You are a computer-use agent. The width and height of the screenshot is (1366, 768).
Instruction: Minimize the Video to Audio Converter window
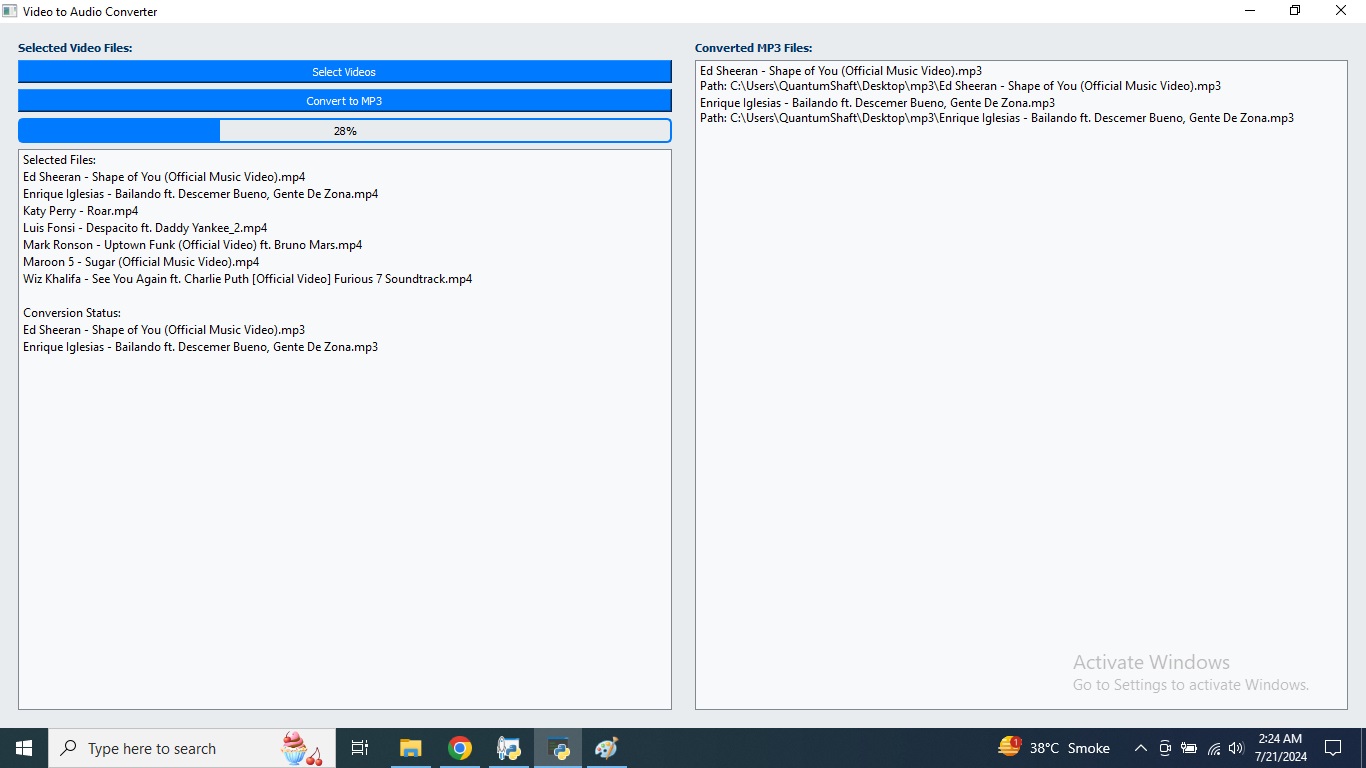tap(1250, 11)
